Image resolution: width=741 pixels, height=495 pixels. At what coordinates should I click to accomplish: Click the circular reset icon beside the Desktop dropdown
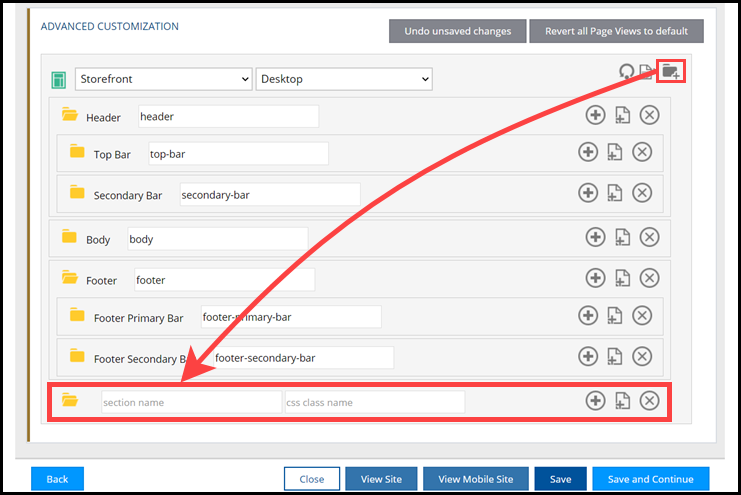(627, 72)
